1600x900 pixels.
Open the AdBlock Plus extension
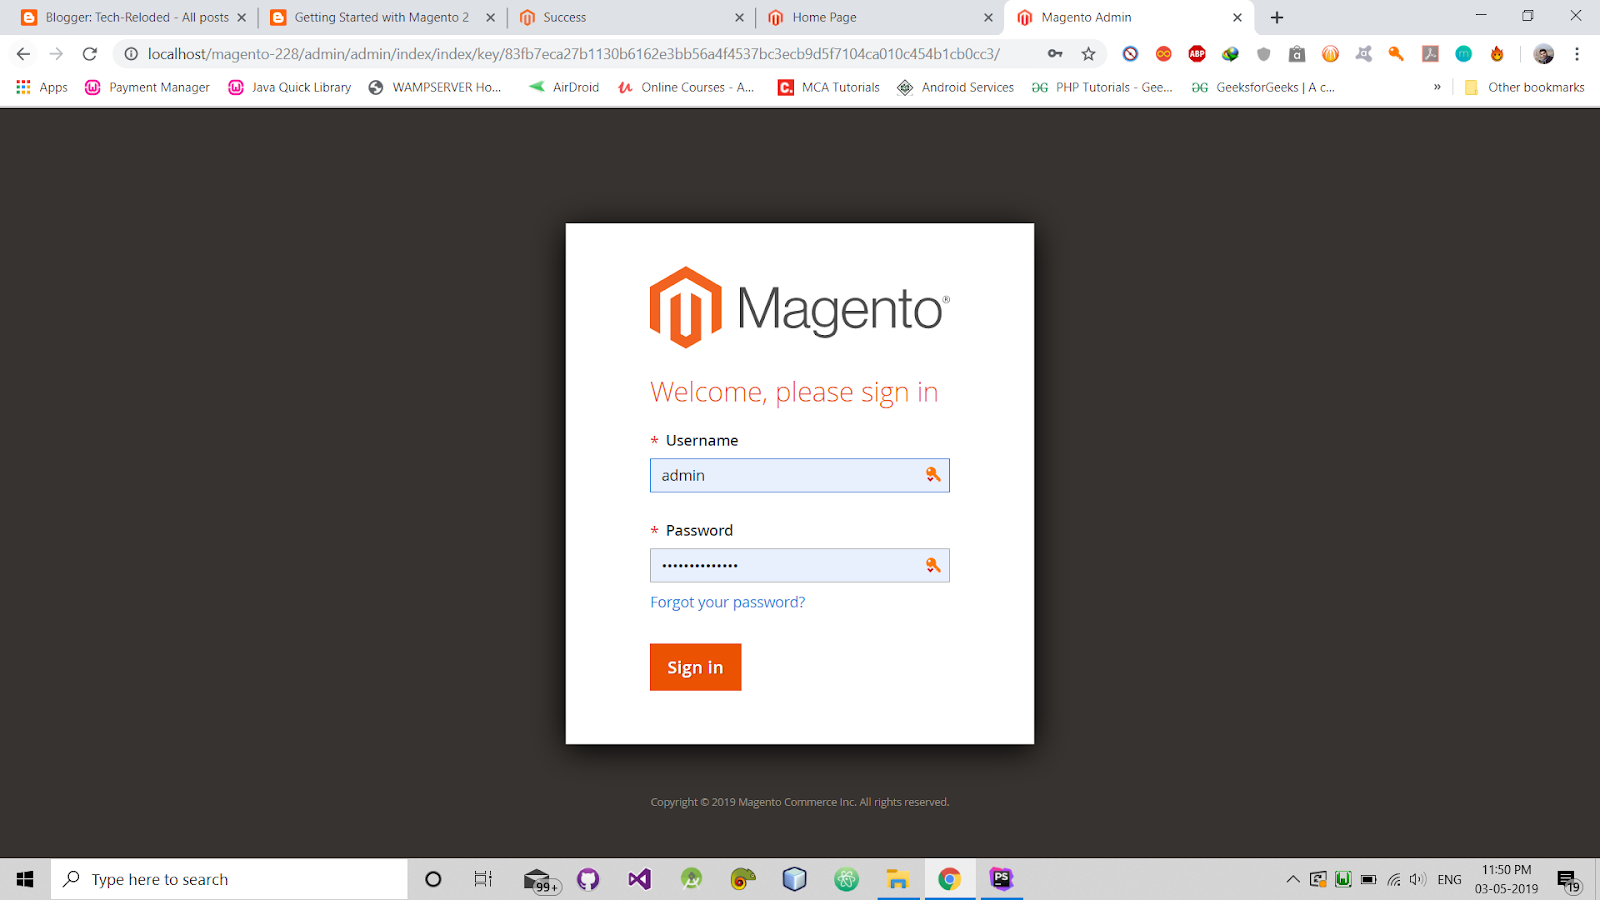1197,54
